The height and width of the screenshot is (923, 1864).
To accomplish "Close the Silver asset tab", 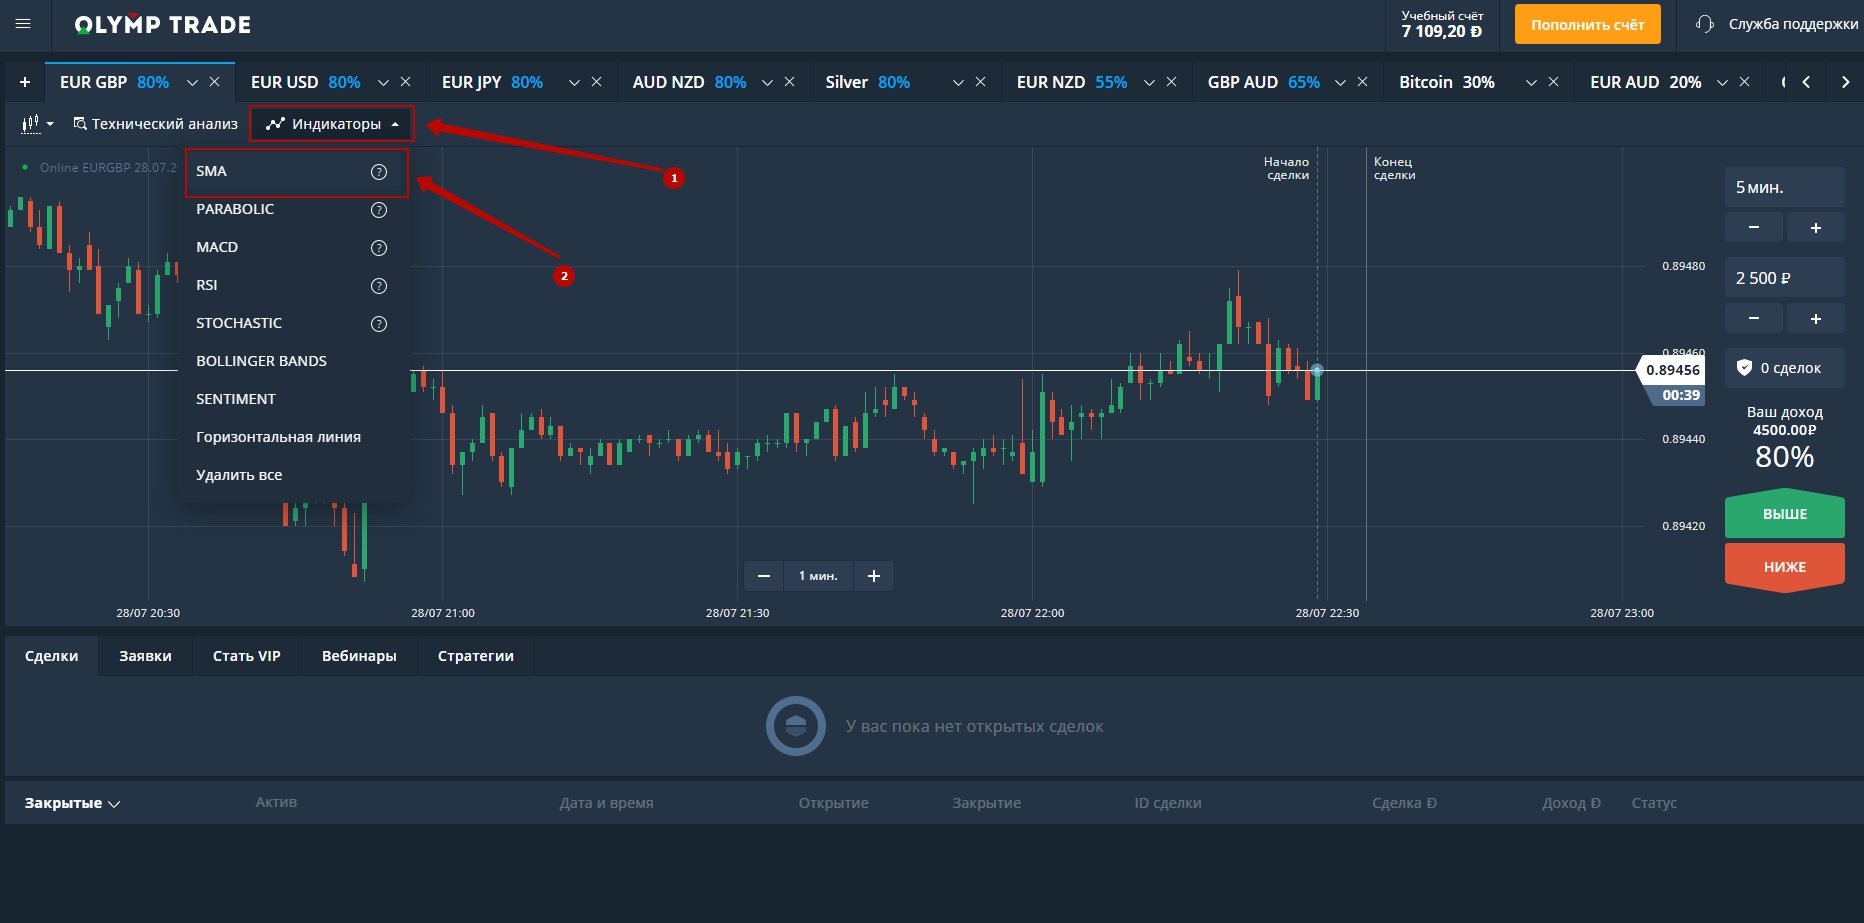I will pyautogui.click(x=980, y=82).
